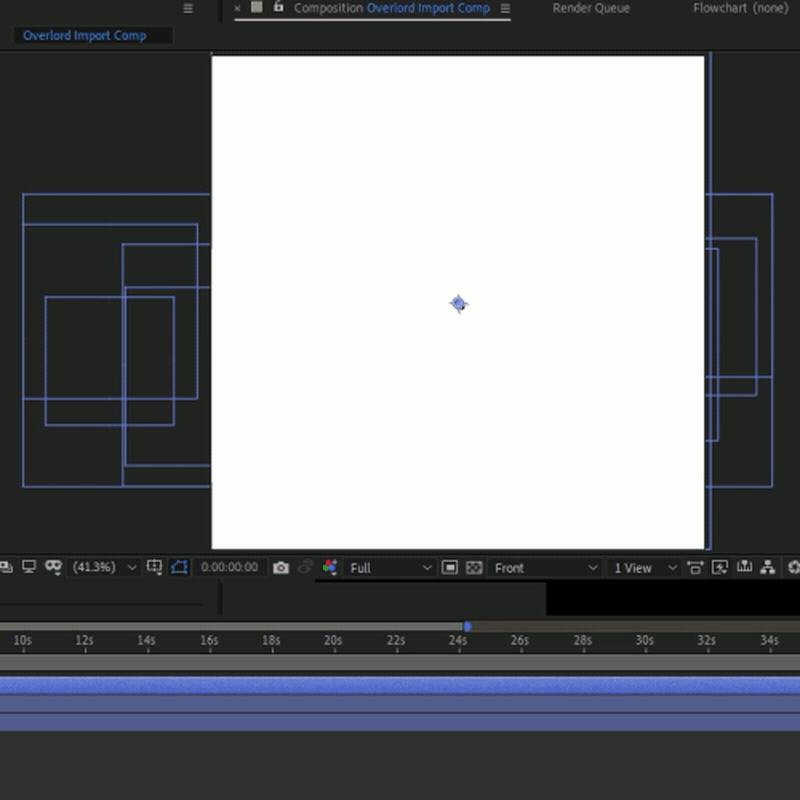Image resolution: width=800 pixels, height=800 pixels.
Task: Click the 16s time ruler mark
Action: click(209, 640)
